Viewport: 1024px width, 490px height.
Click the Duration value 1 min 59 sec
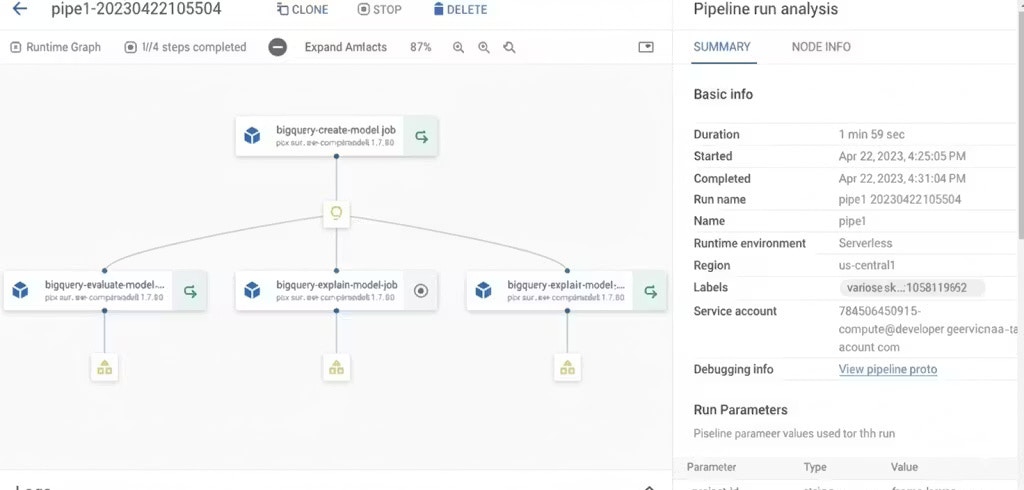[x=871, y=134]
